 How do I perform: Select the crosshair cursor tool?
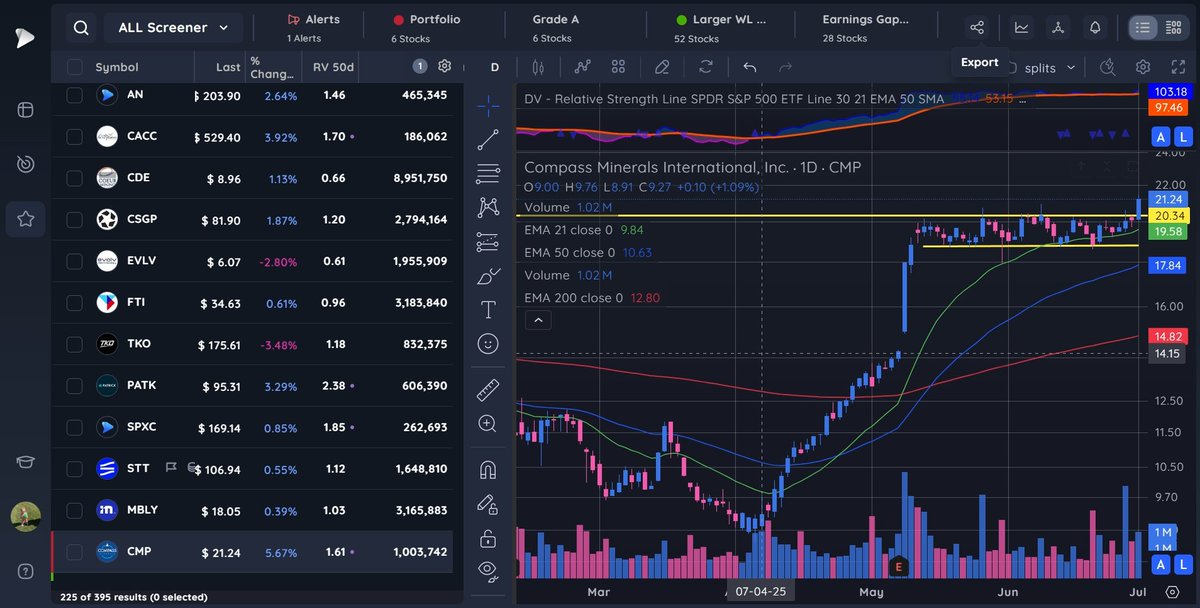pos(488,105)
